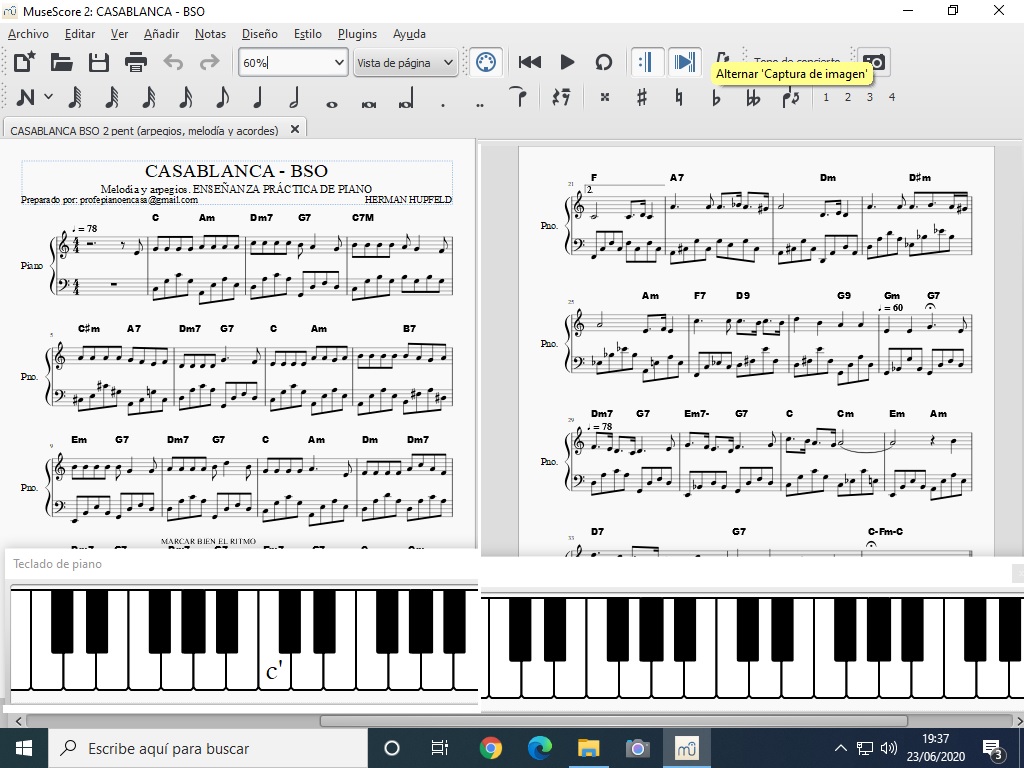Rewind playback to the start position
This screenshot has width=1024, height=768.
(x=530, y=63)
